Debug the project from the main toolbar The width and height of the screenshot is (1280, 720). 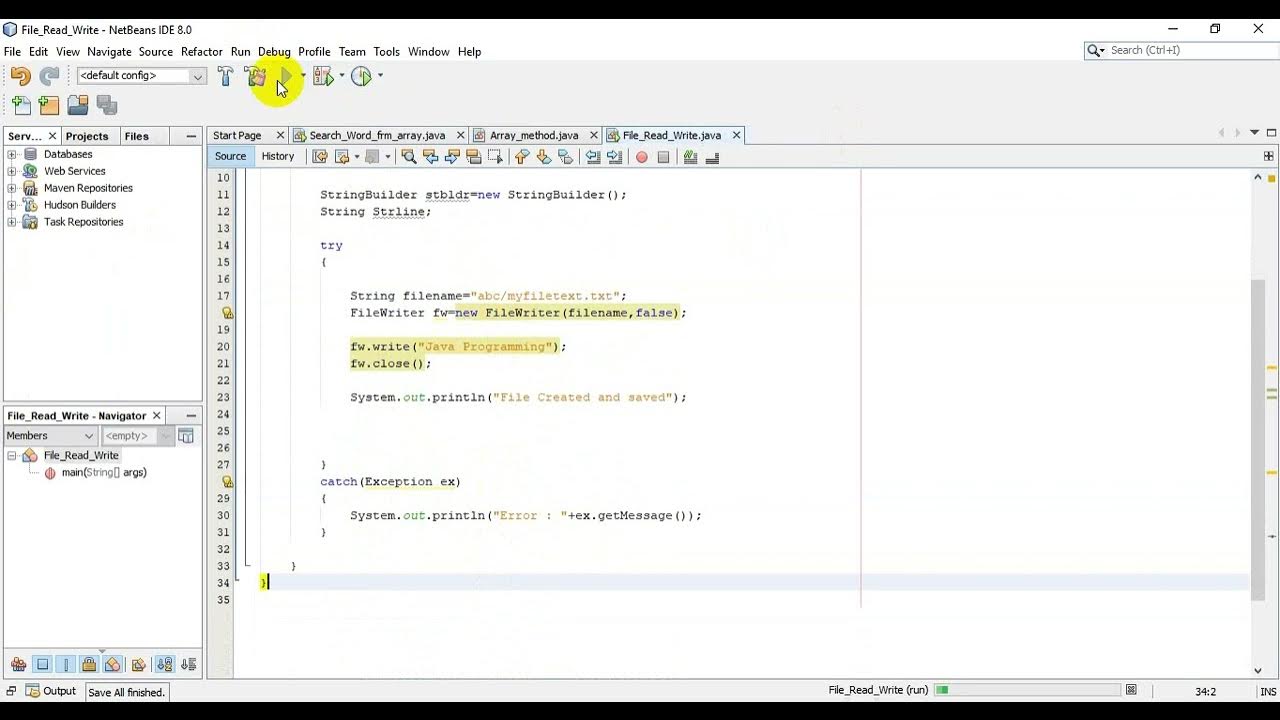point(322,76)
